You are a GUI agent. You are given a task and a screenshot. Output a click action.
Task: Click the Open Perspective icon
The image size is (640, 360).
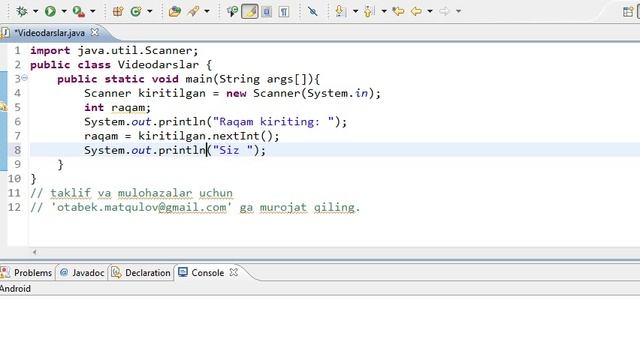(628, 11)
